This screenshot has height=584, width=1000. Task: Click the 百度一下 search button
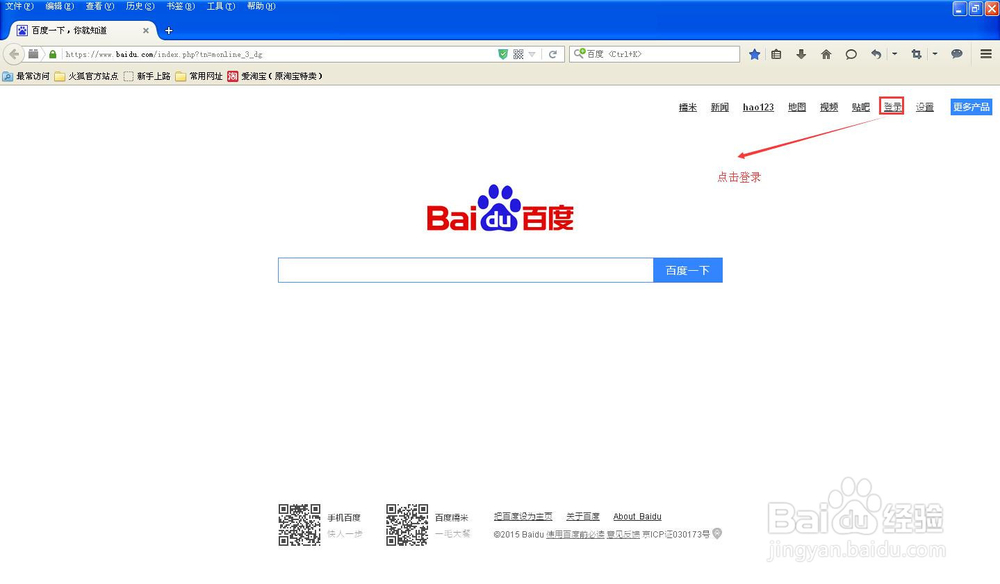point(688,270)
